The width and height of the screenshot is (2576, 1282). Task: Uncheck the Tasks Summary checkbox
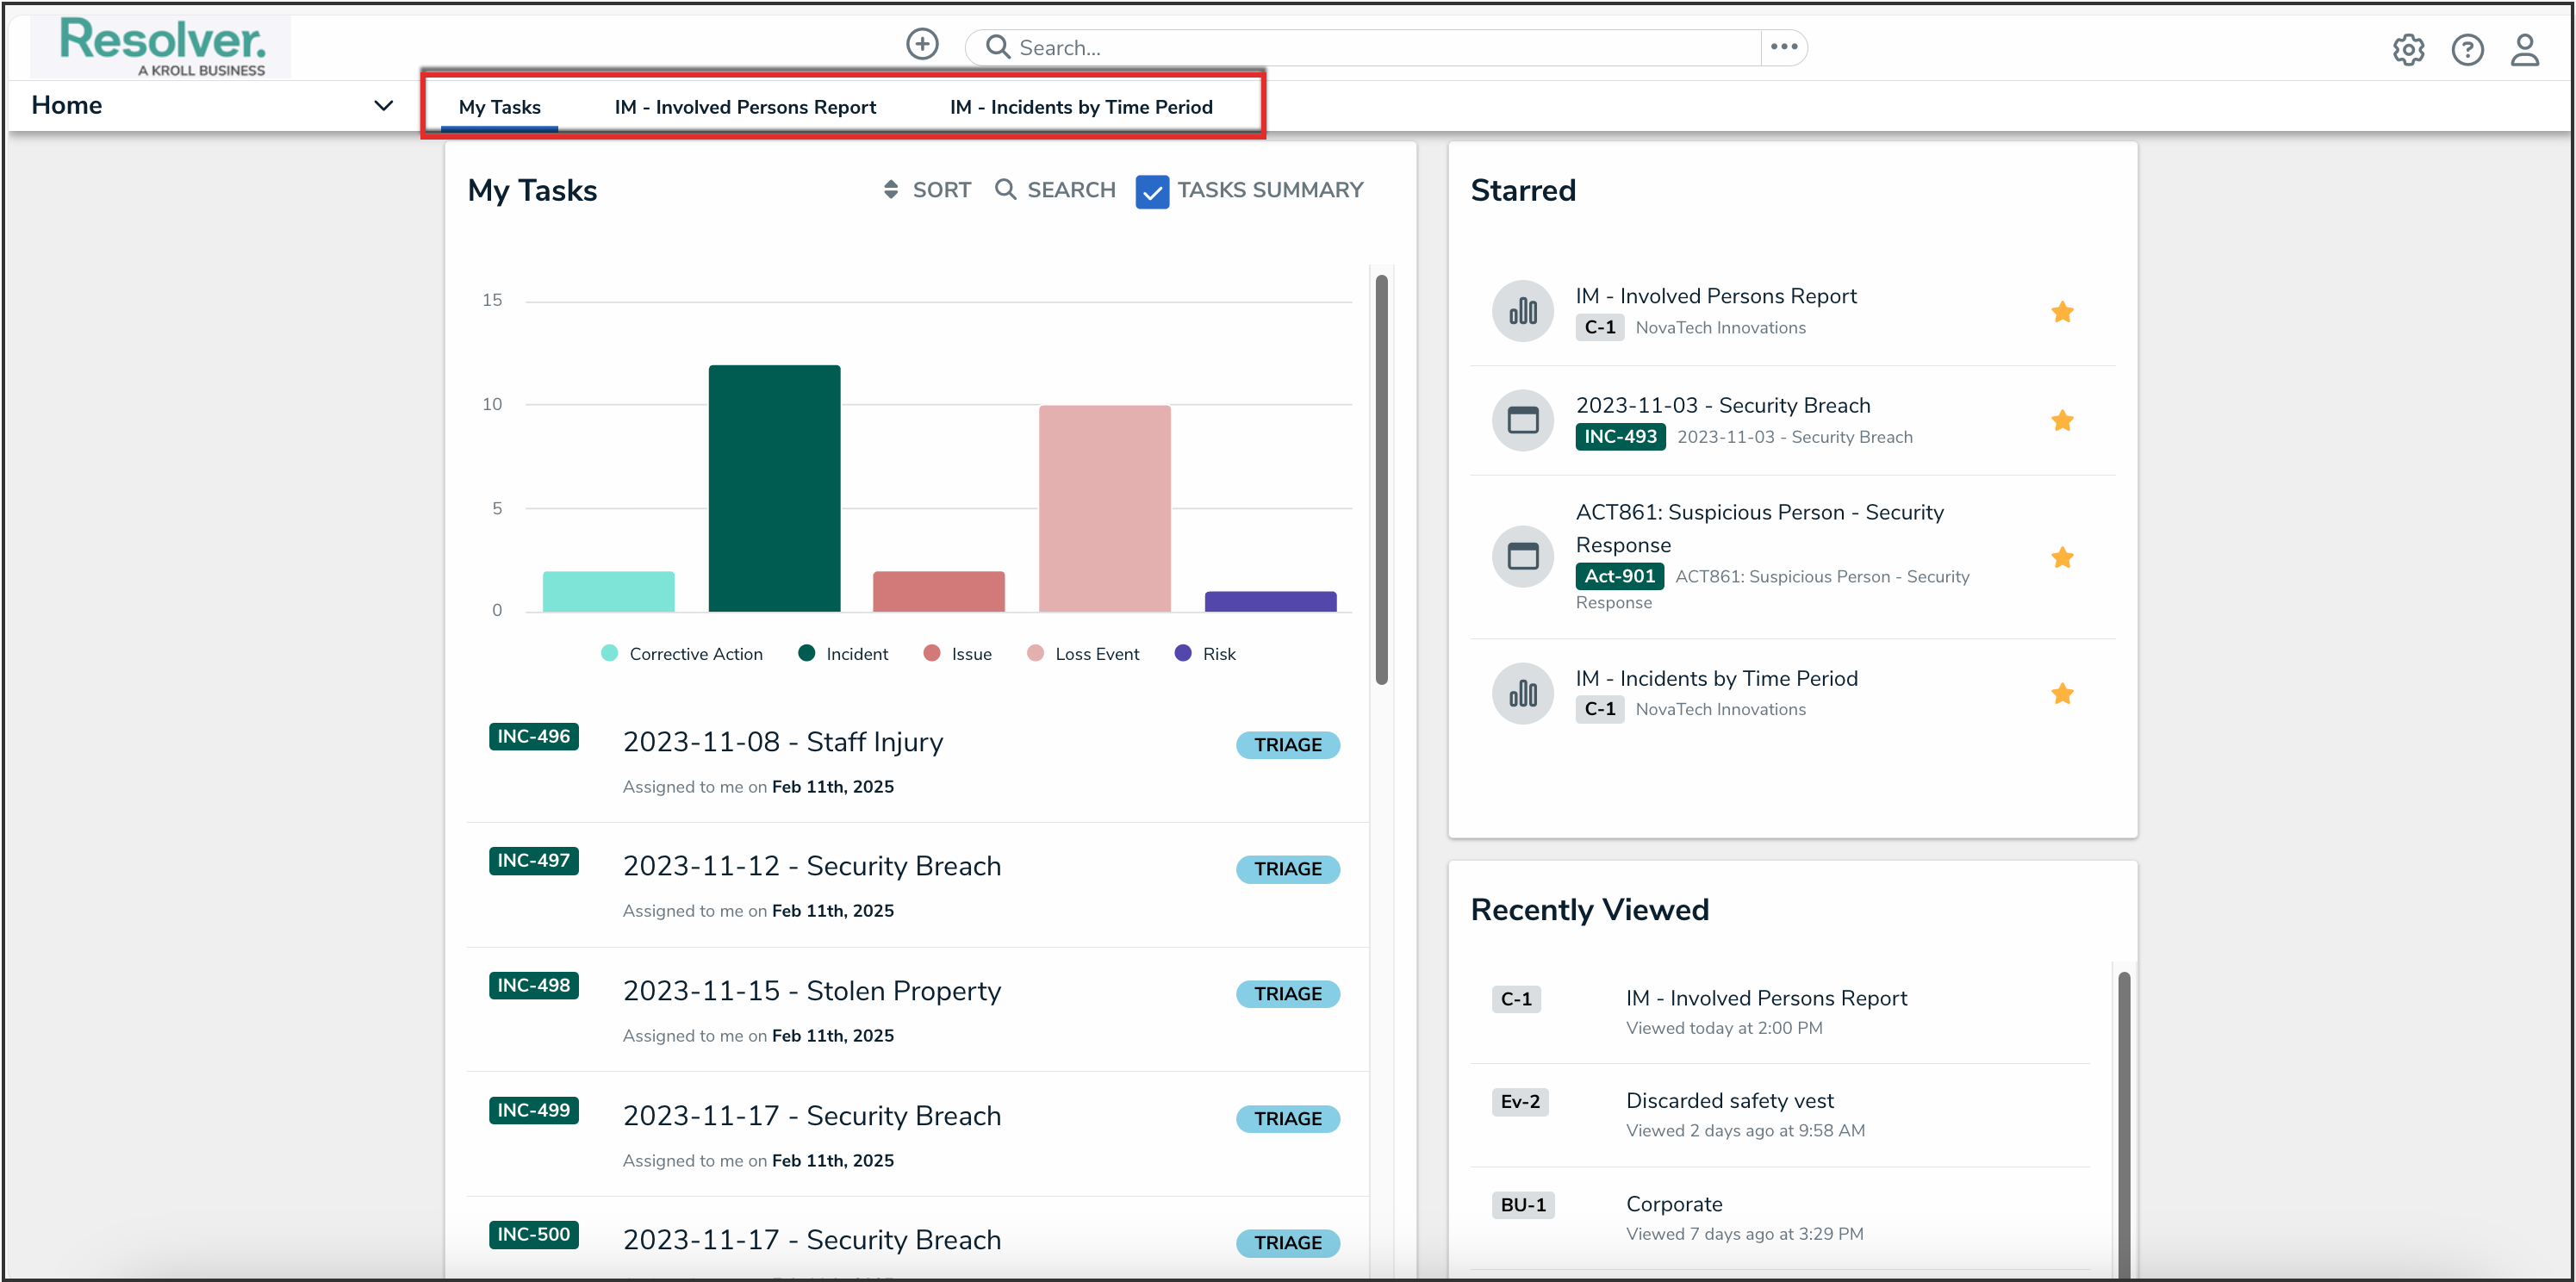click(x=1152, y=191)
